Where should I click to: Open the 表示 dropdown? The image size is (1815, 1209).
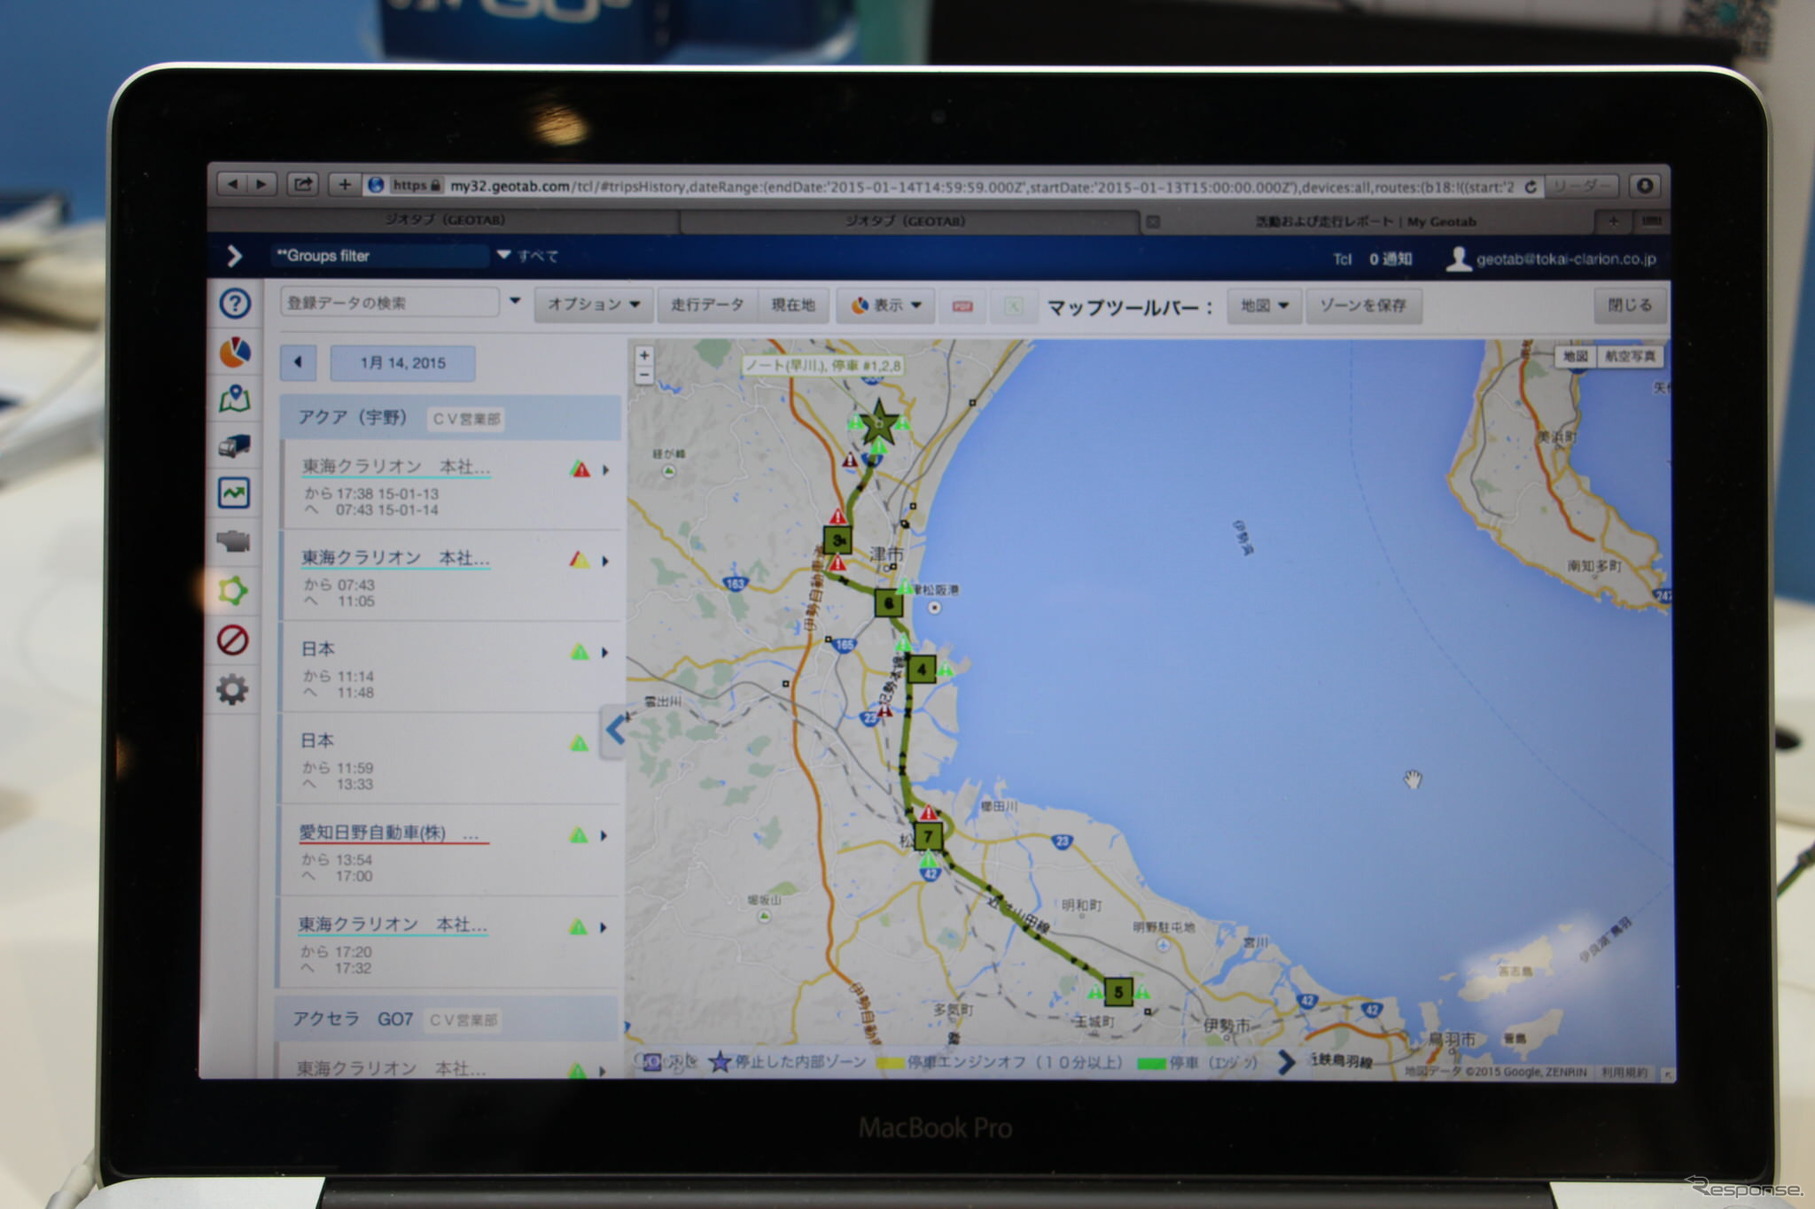pyautogui.click(x=885, y=305)
